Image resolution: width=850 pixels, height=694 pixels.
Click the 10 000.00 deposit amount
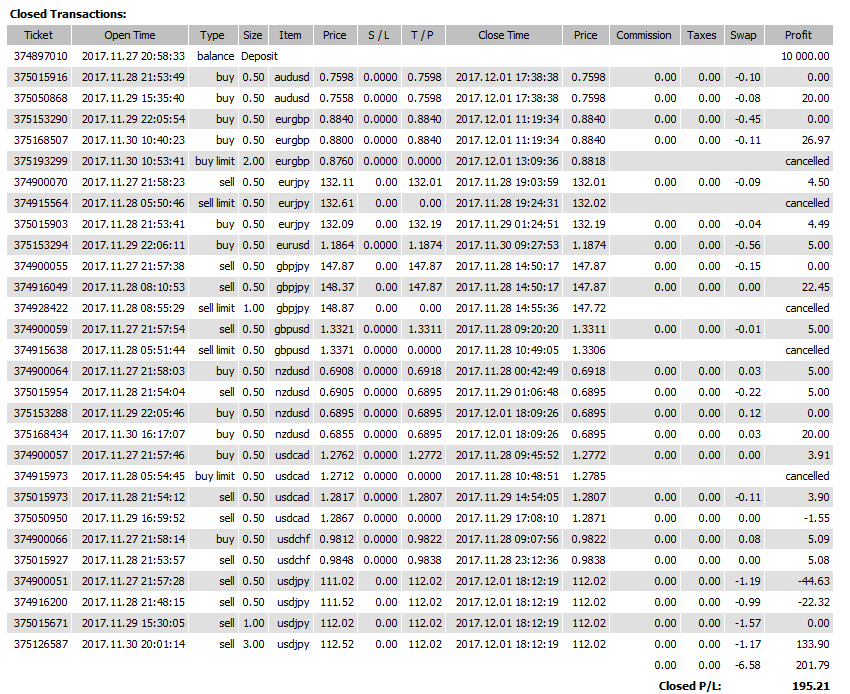(805, 56)
